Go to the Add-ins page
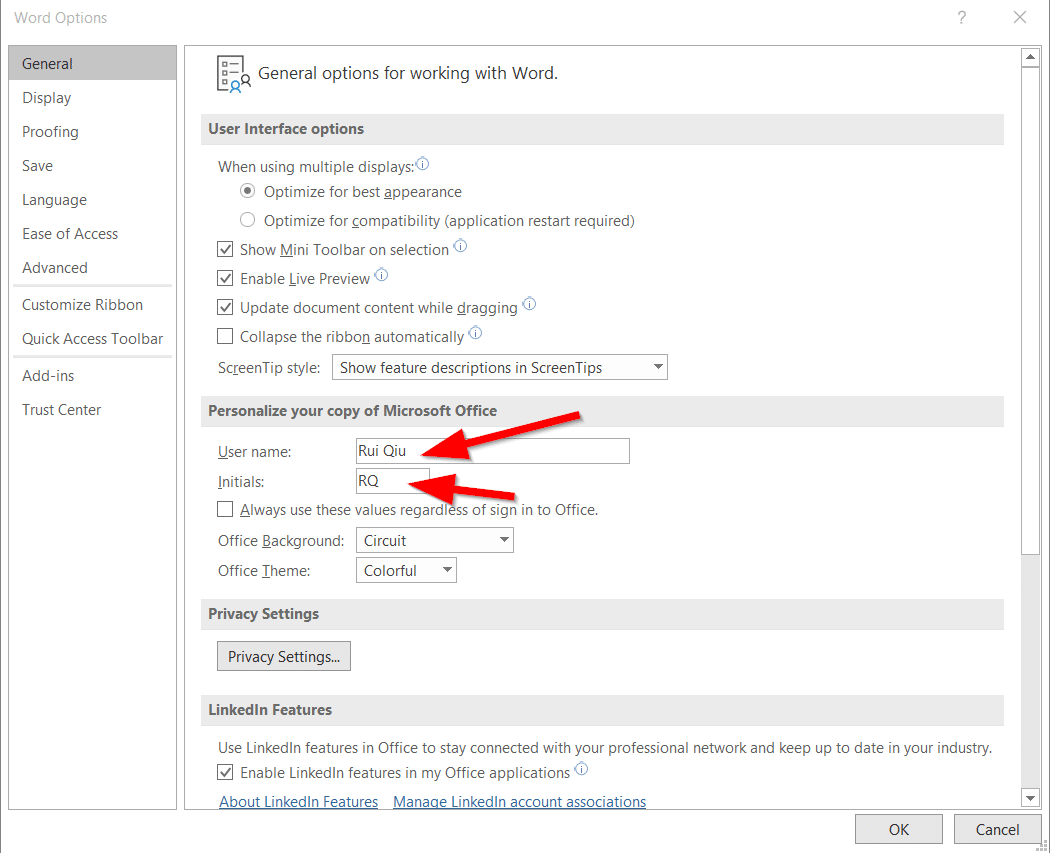 [x=92, y=376]
